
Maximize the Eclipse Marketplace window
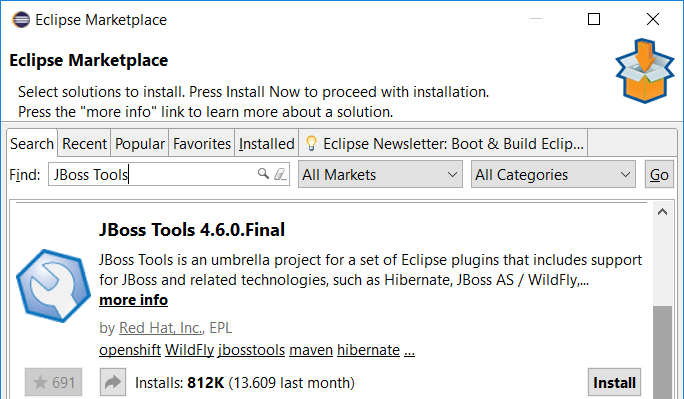point(594,19)
